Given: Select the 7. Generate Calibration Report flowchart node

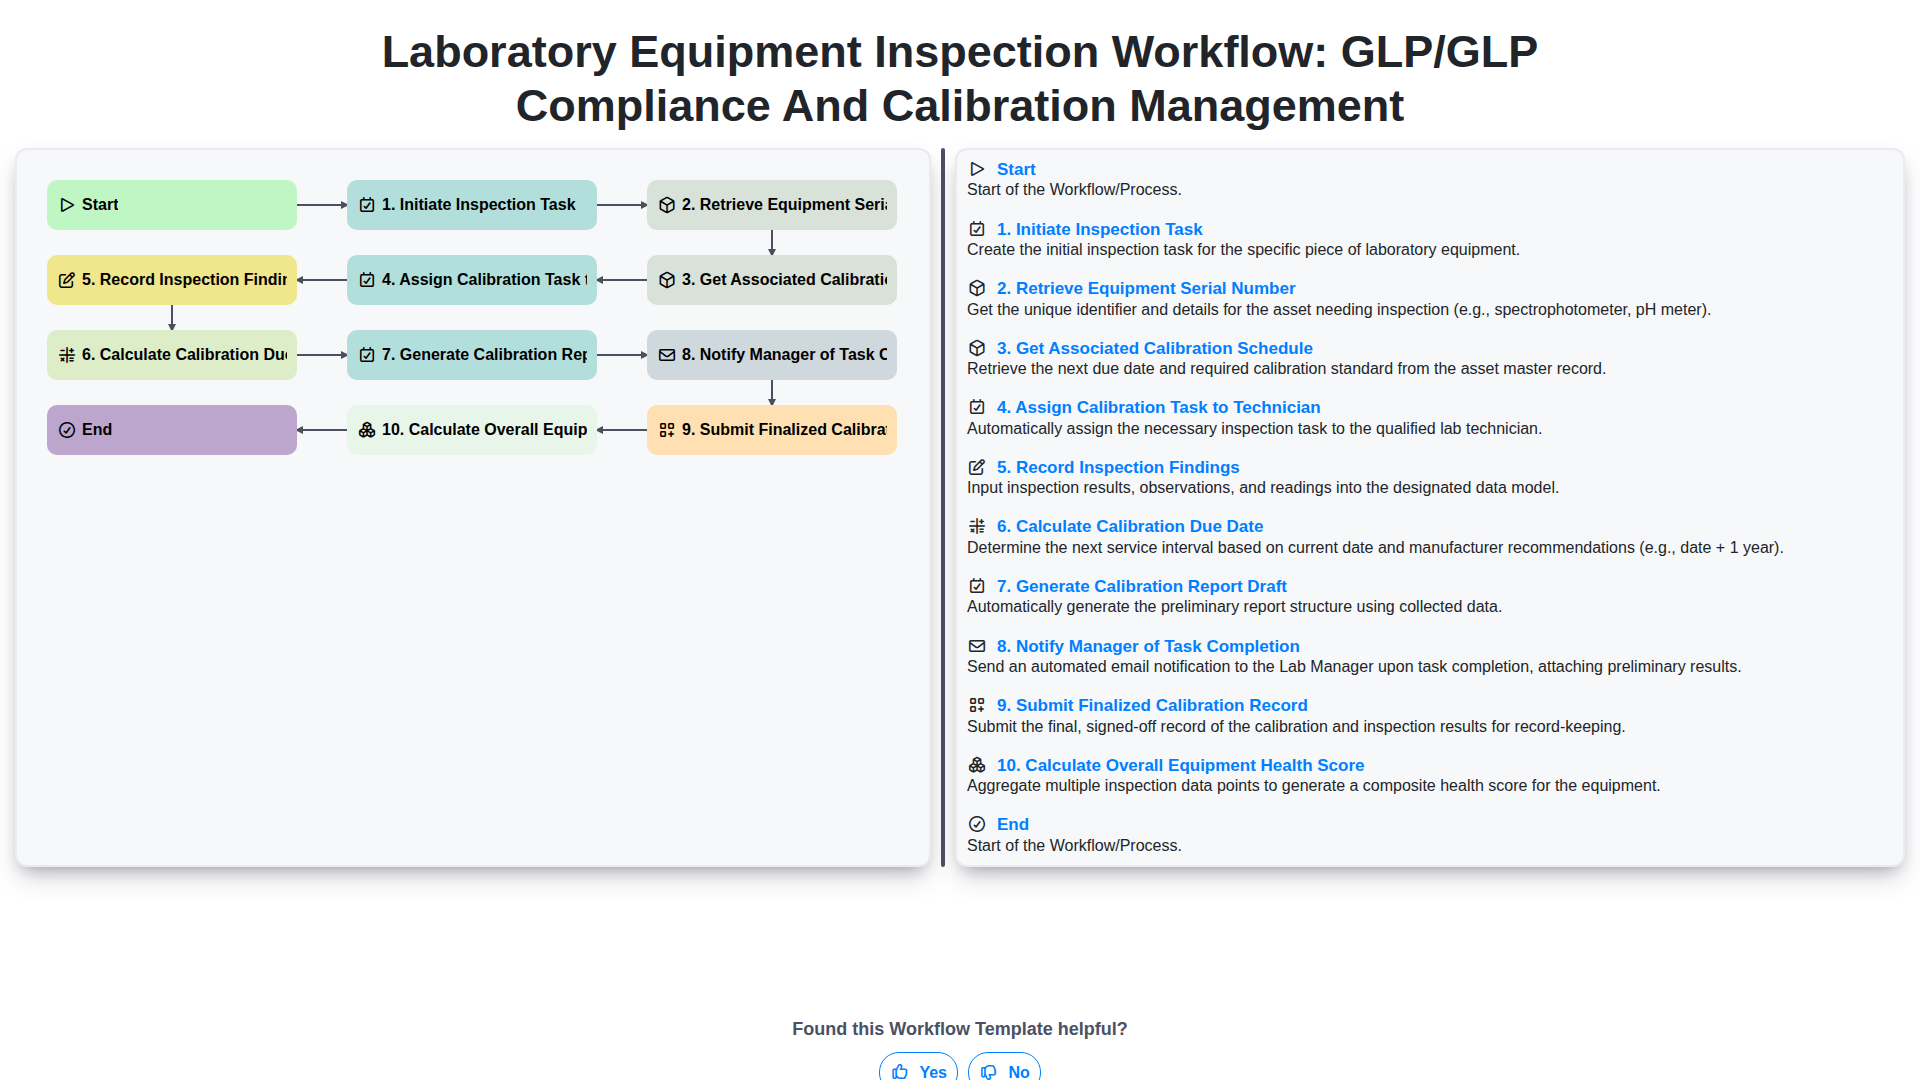Looking at the screenshot, I should pos(472,355).
